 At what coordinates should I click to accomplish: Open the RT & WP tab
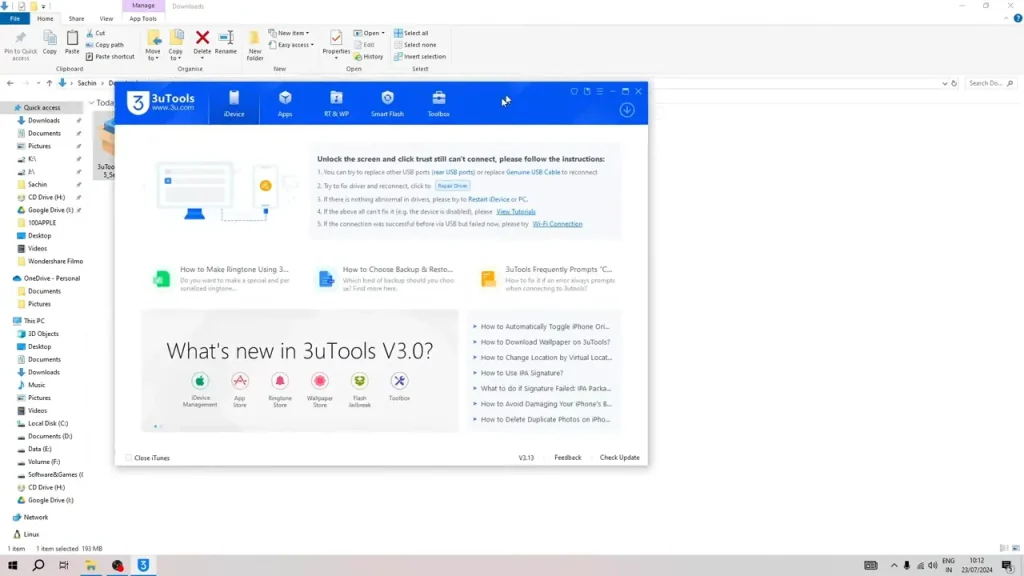tap(336, 104)
